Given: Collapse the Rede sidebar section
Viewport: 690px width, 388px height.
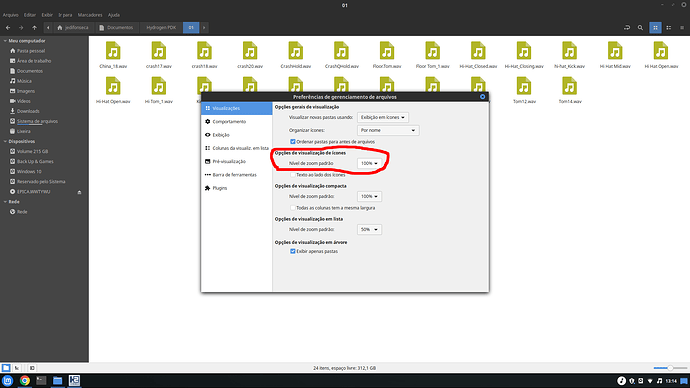Looking at the screenshot, I should (x=5, y=202).
